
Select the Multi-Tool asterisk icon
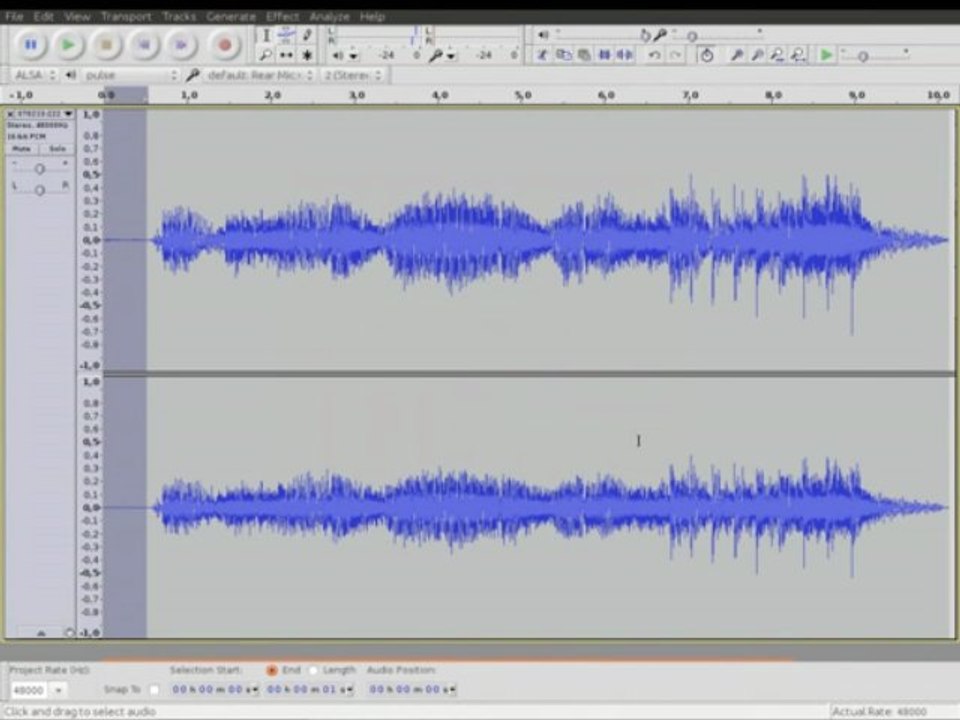tap(307, 55)
